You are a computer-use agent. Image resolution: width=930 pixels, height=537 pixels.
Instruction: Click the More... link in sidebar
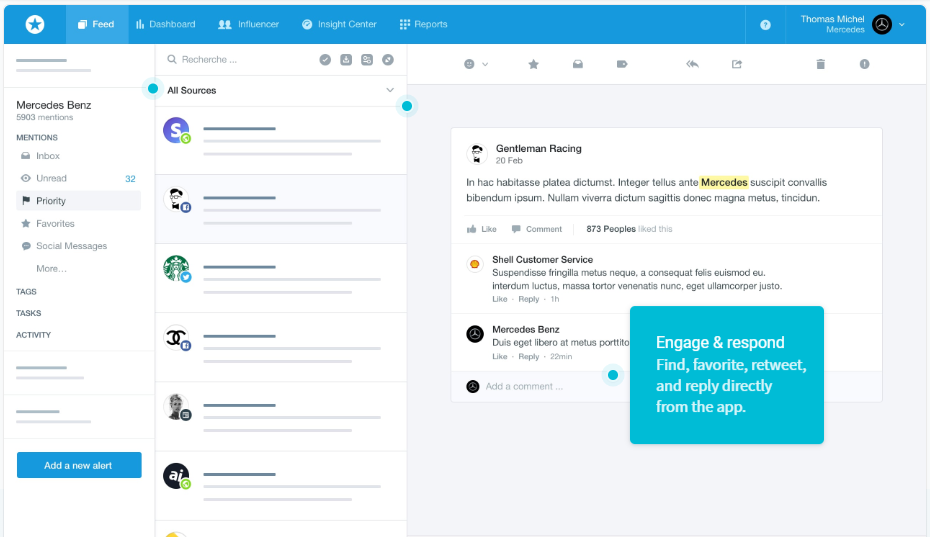click(x=51, y=268)
